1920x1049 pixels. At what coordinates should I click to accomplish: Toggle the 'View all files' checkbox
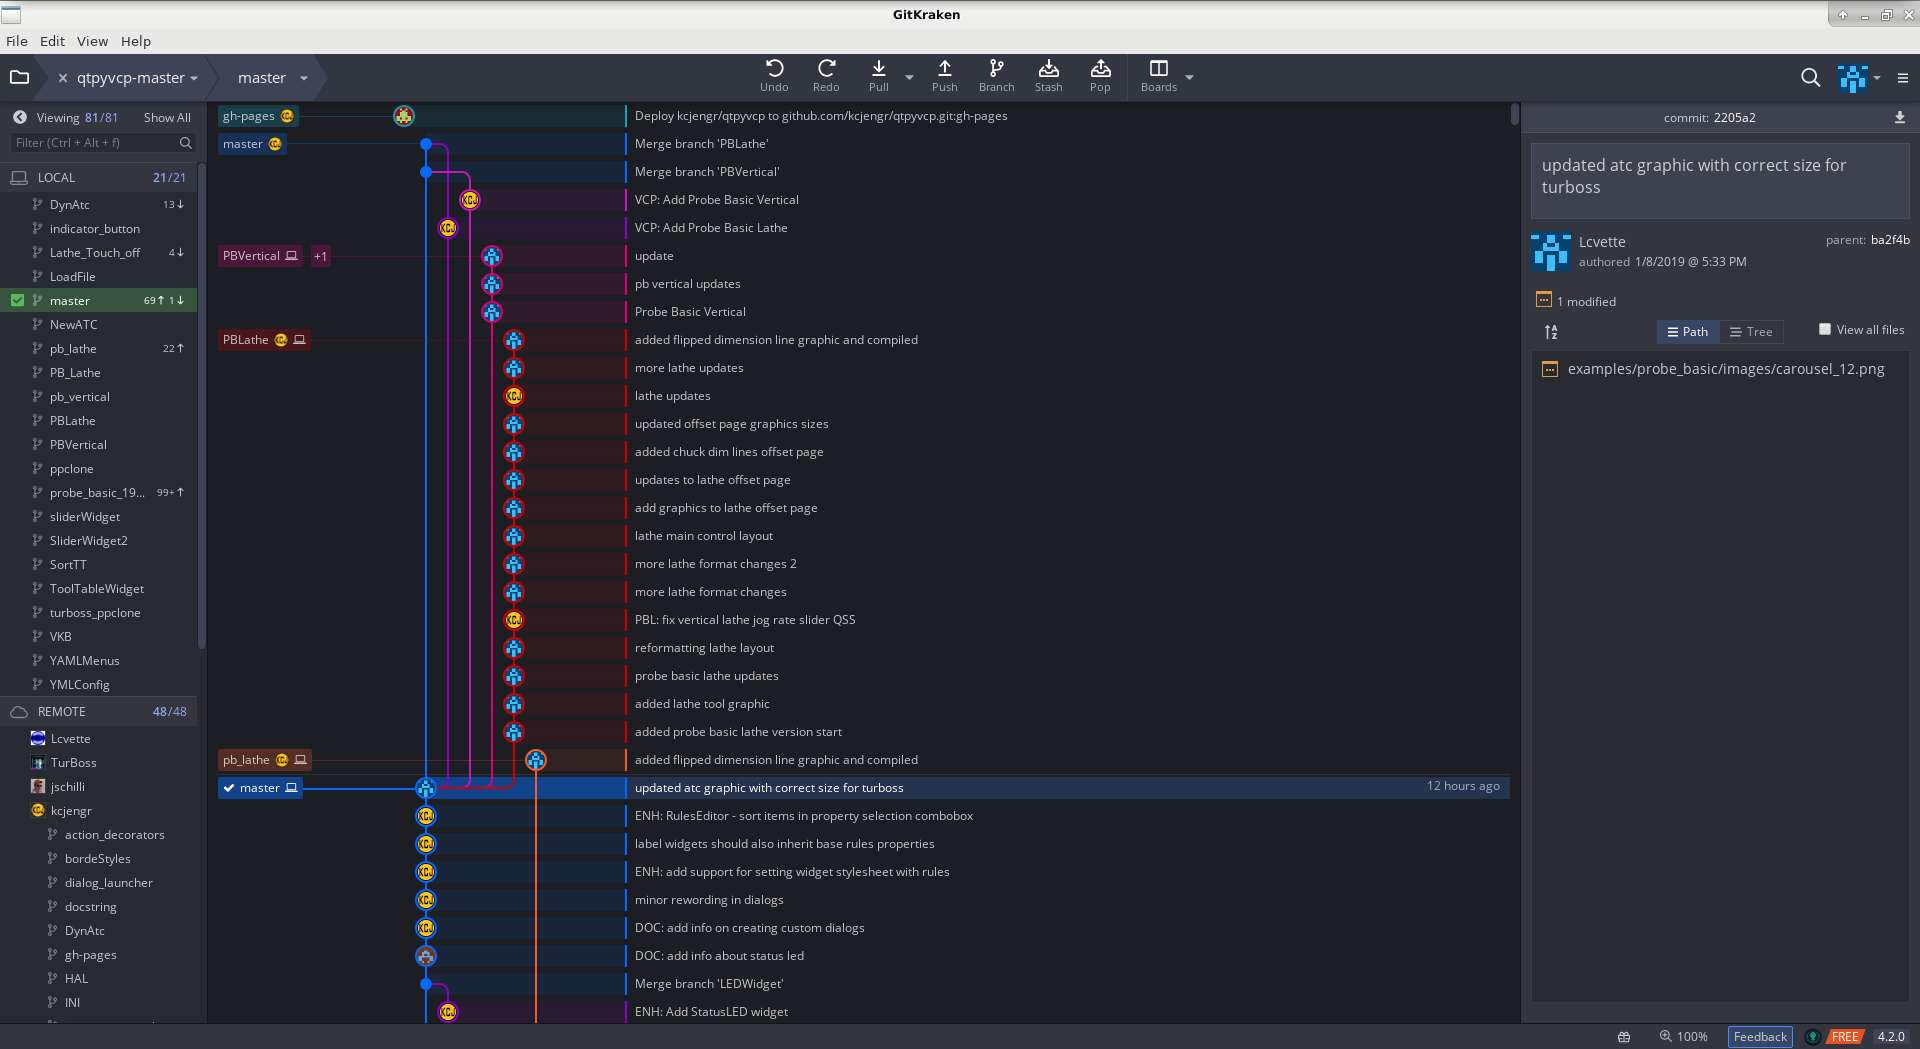(1825, 329)
